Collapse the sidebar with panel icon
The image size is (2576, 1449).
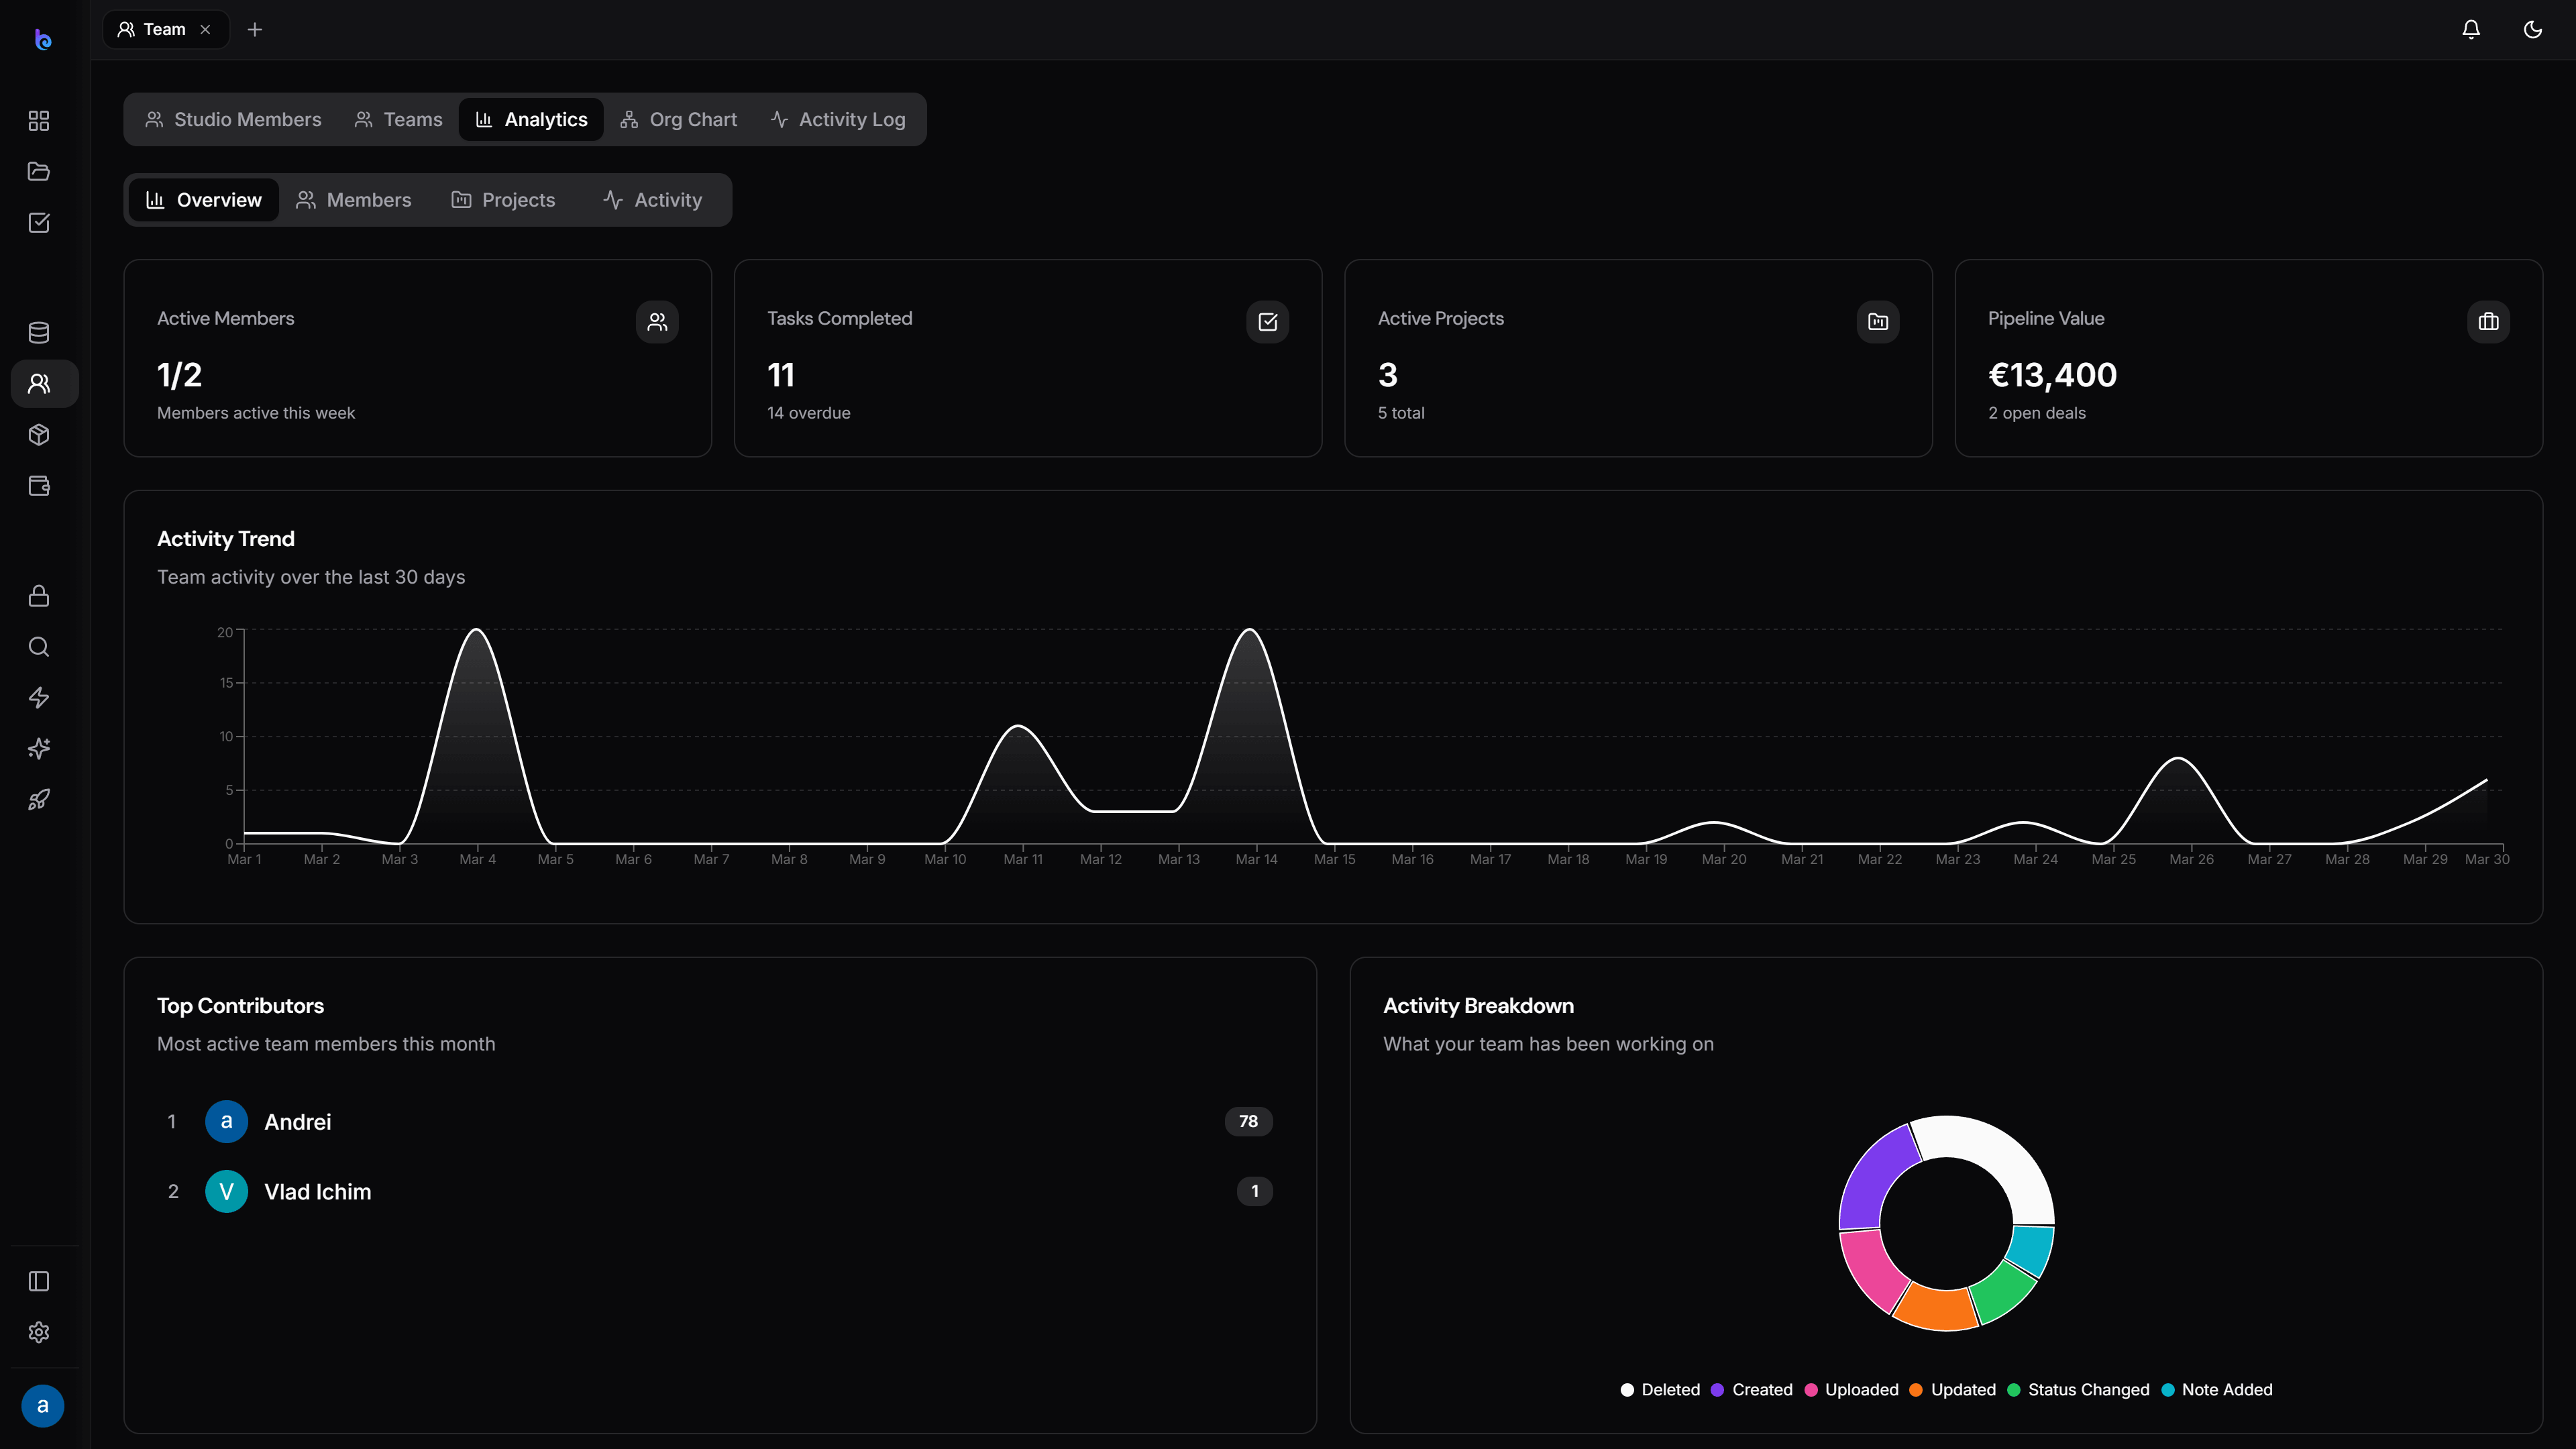tap(39, 1282)
